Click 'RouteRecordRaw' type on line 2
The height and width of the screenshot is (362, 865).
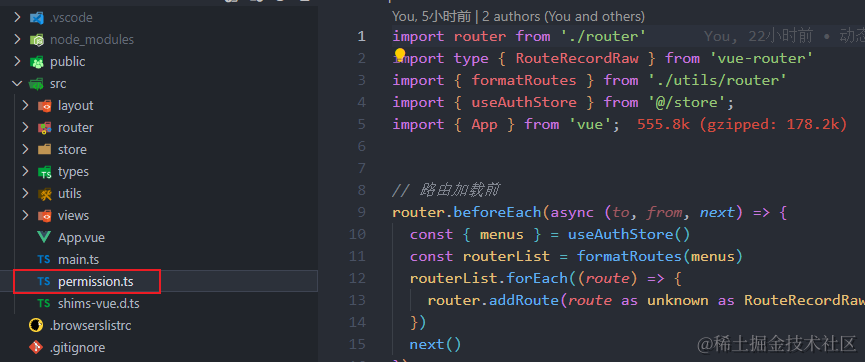(577, 58)
